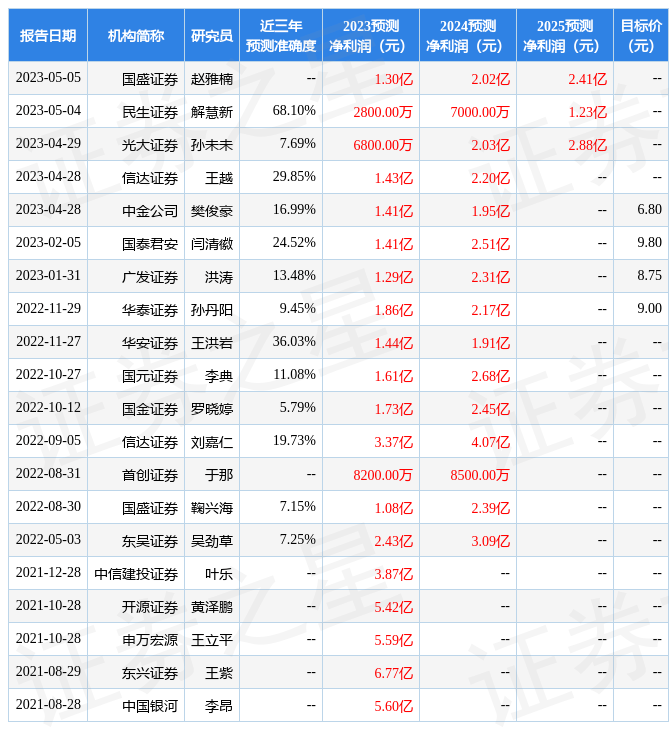This screenshot has height=730, width=669.
Task: Click the 2.88亿 forecast for 2025
Action: 588,145
